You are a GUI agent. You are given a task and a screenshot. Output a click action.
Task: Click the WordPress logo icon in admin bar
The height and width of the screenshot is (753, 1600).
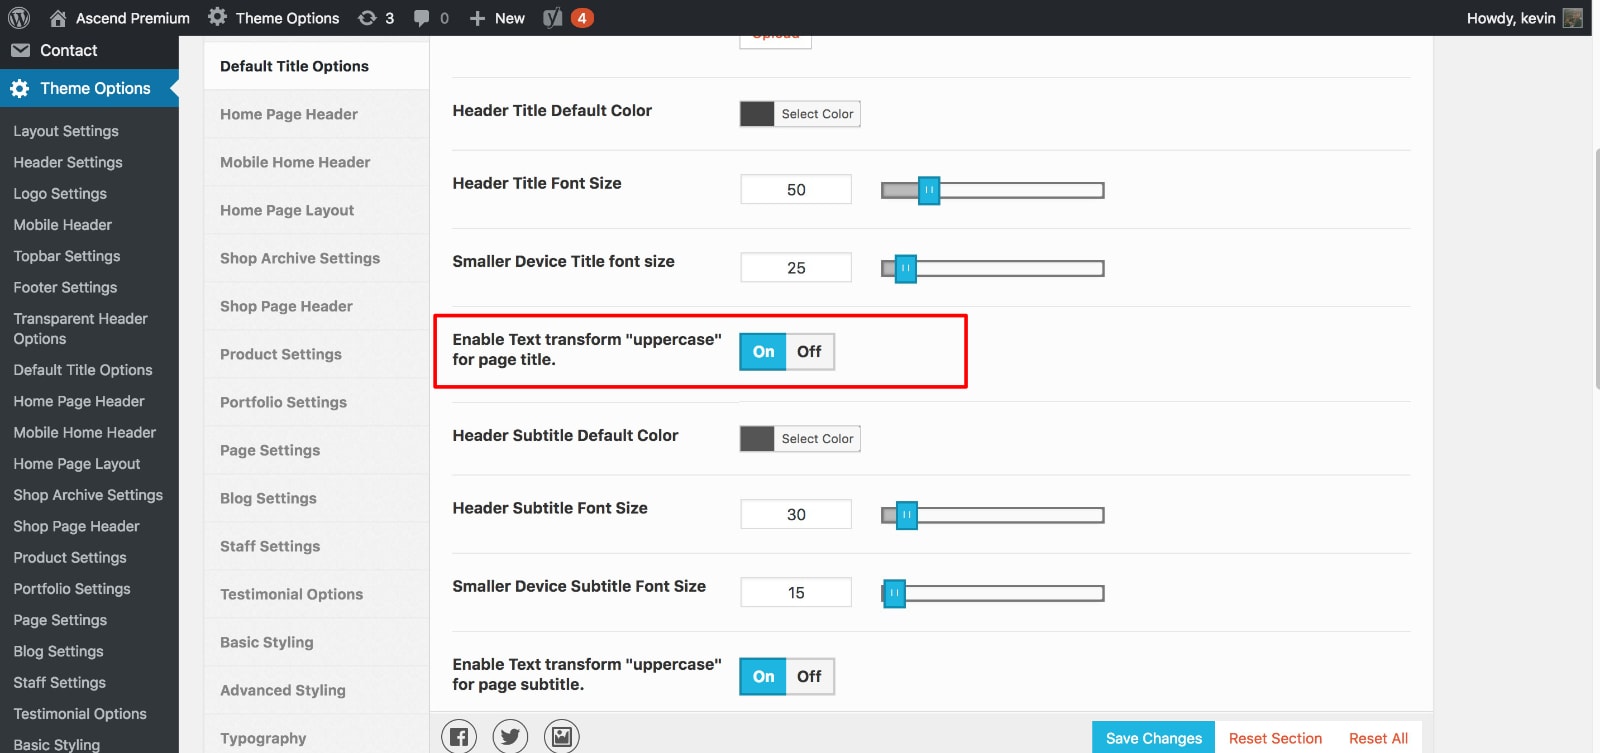19,18
